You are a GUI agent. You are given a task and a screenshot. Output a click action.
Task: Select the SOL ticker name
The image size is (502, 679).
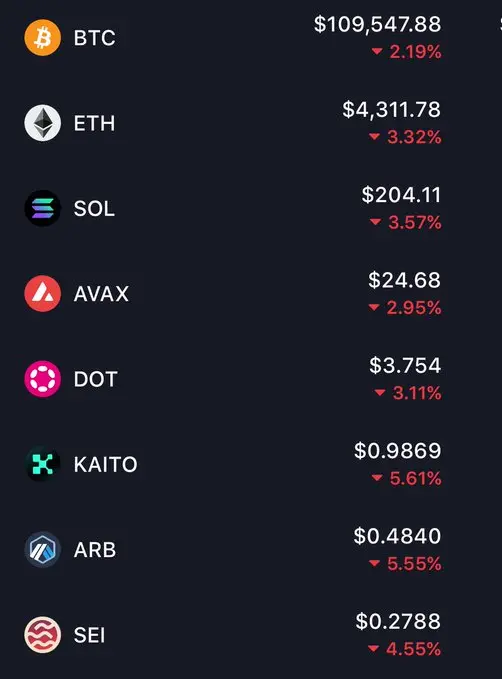click(94, 209)
